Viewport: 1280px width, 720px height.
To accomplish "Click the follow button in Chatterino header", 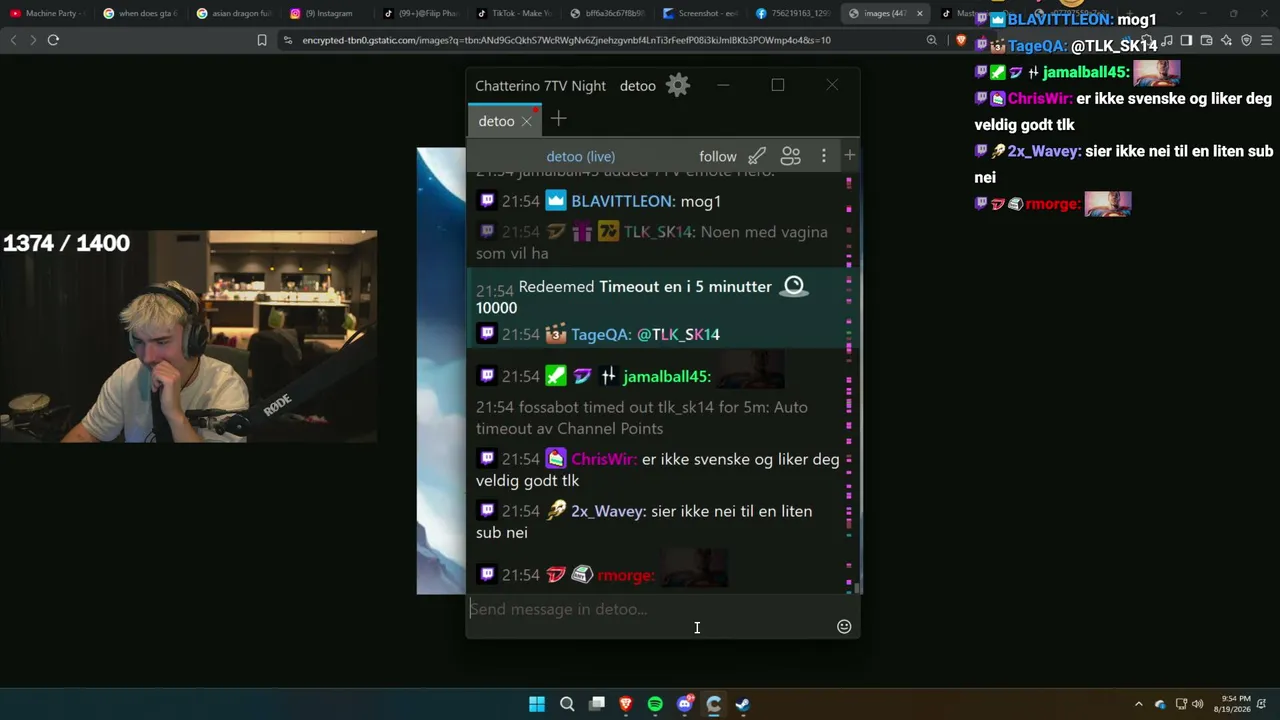I will [x=718, y=156].
